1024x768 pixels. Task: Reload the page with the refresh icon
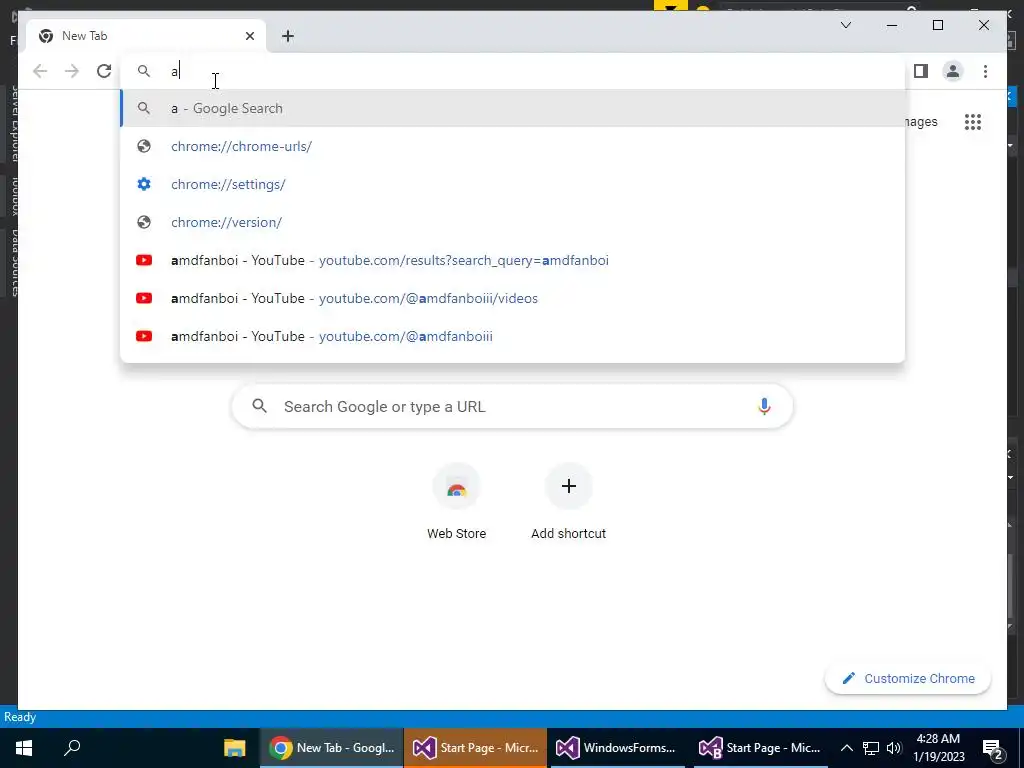point(104,71)
